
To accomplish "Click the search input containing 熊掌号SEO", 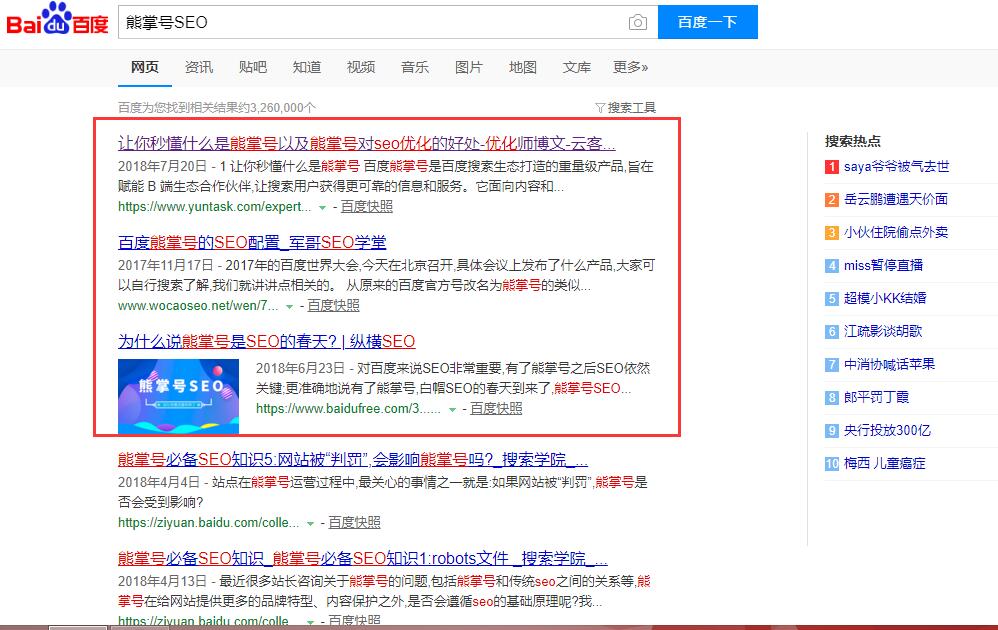I will (x=370, y=22).
